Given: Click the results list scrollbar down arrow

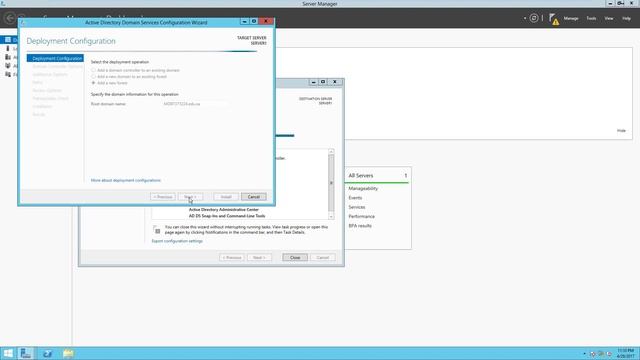Looking at the screenshot, I should point(331,217).
